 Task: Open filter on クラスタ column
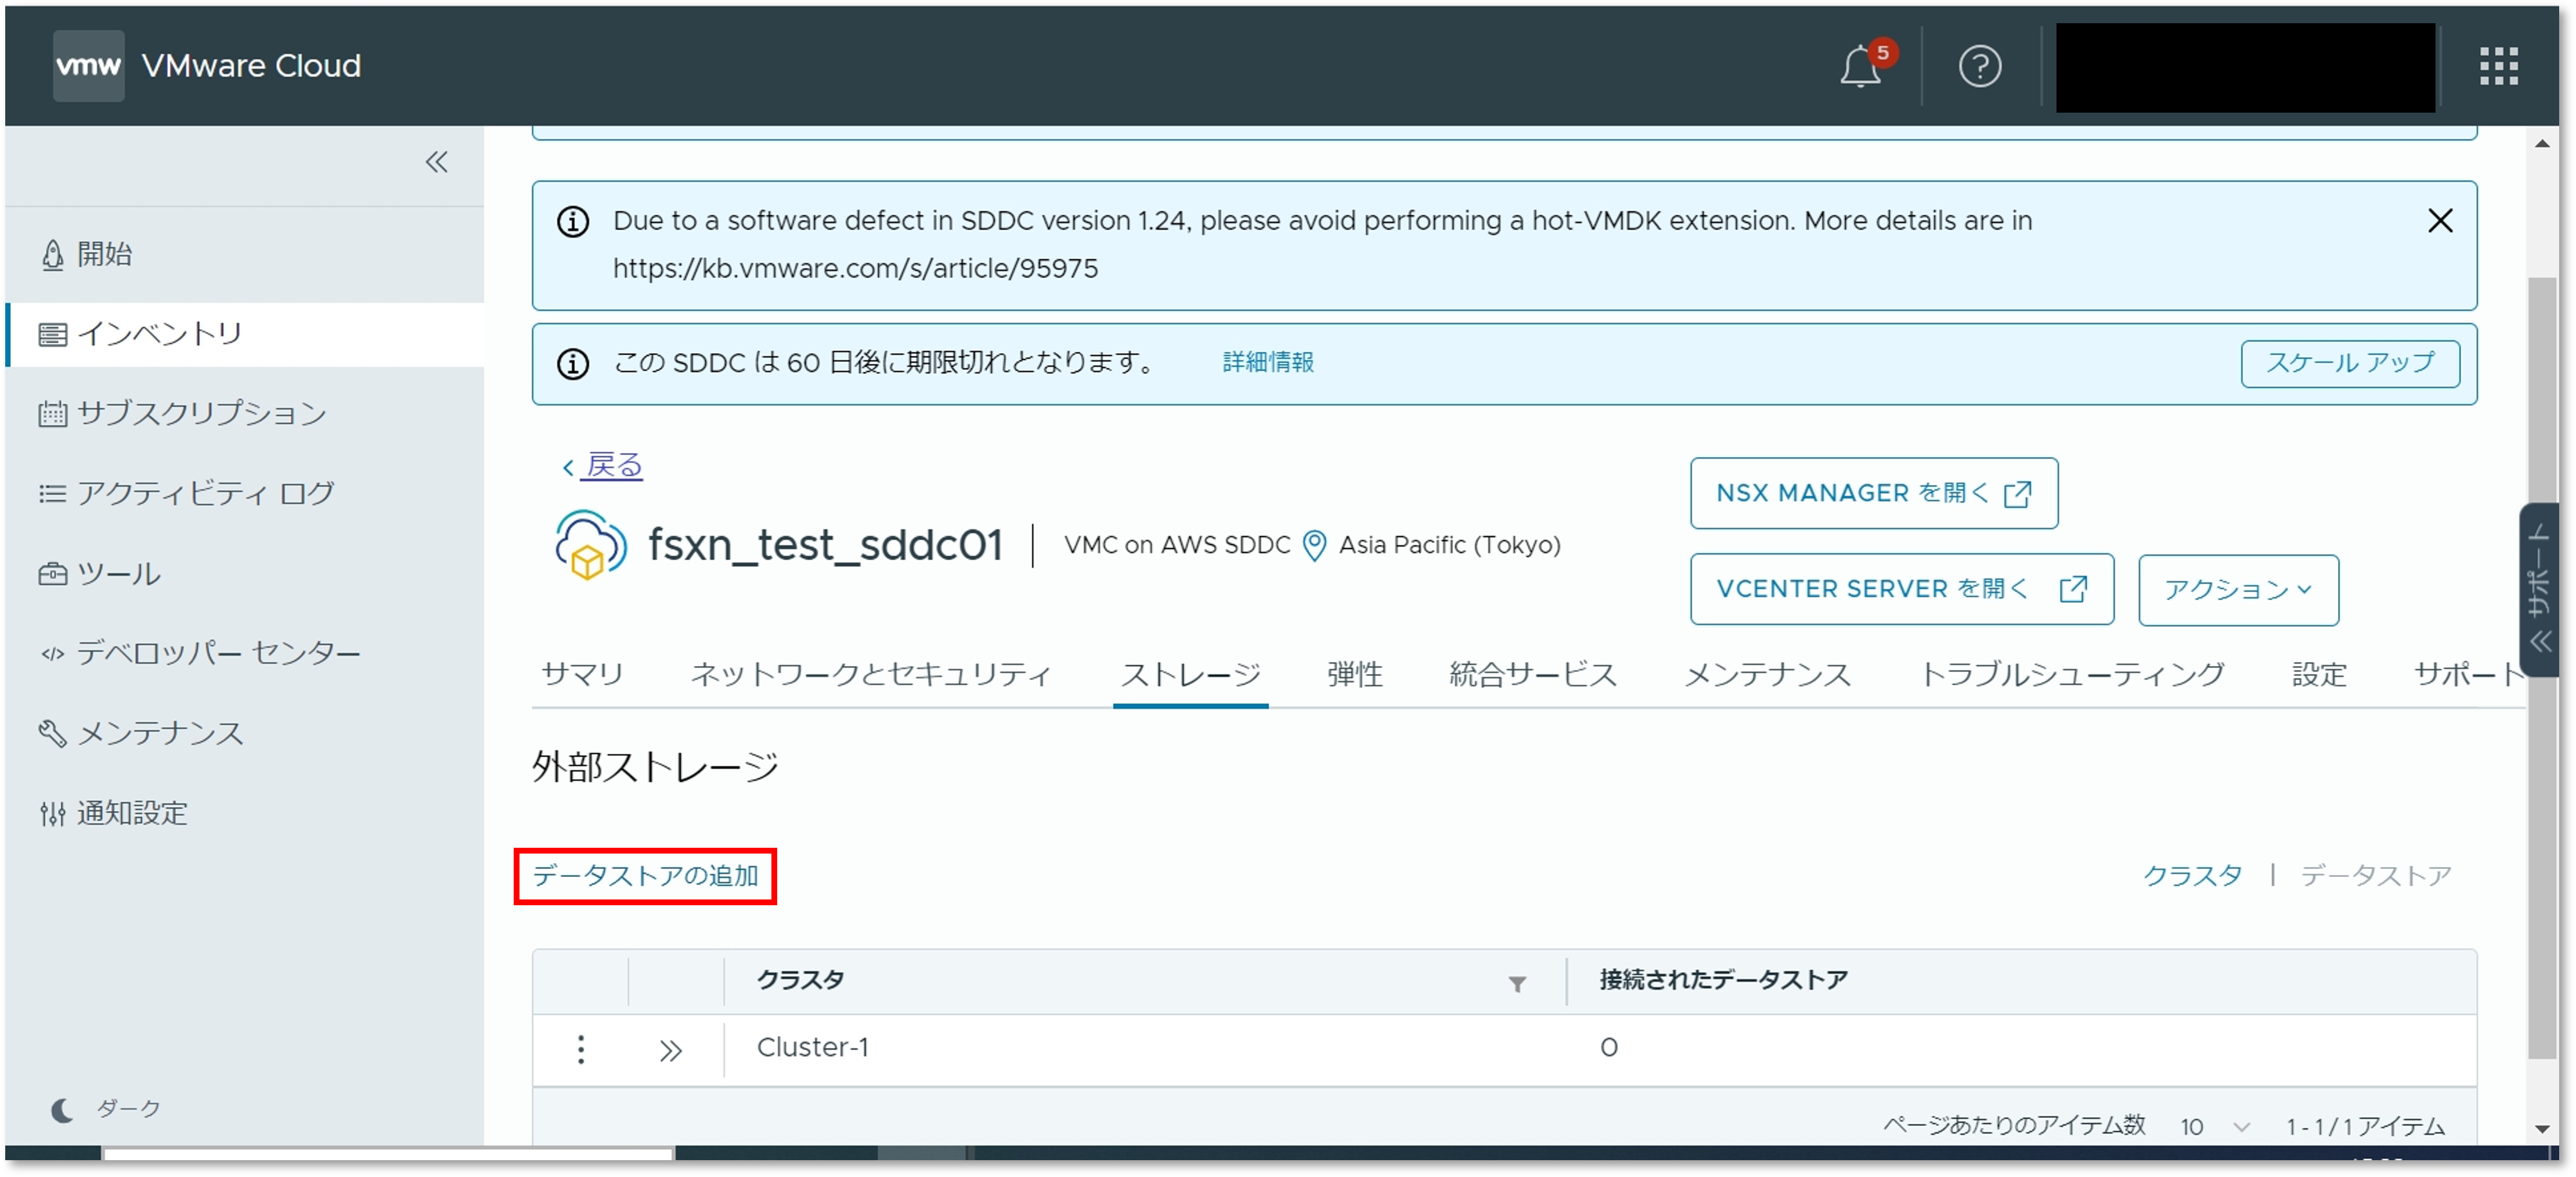click(x=1516, y=984)
